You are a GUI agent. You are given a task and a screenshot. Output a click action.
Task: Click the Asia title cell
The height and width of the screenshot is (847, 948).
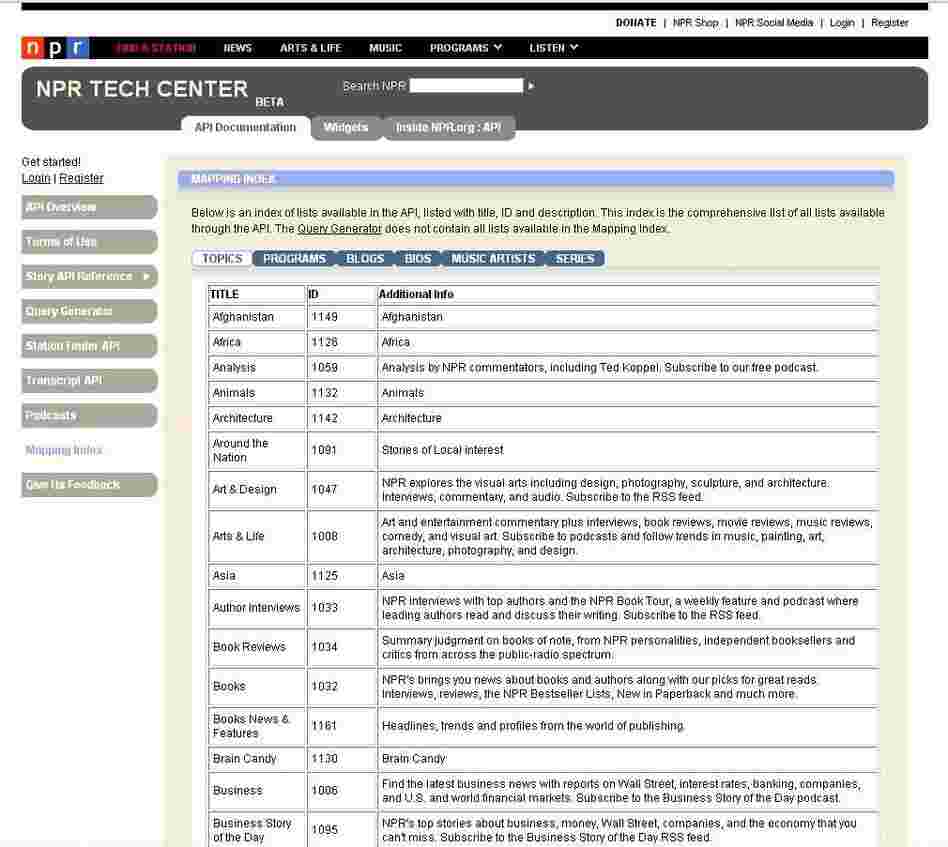coord(257,577)
